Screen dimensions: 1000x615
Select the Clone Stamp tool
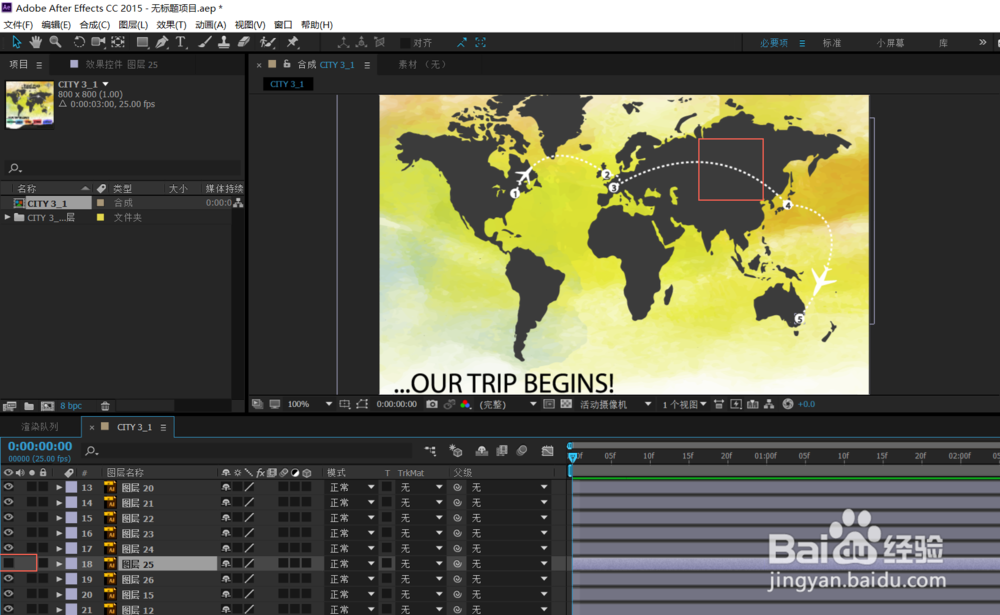click(223, 42)
